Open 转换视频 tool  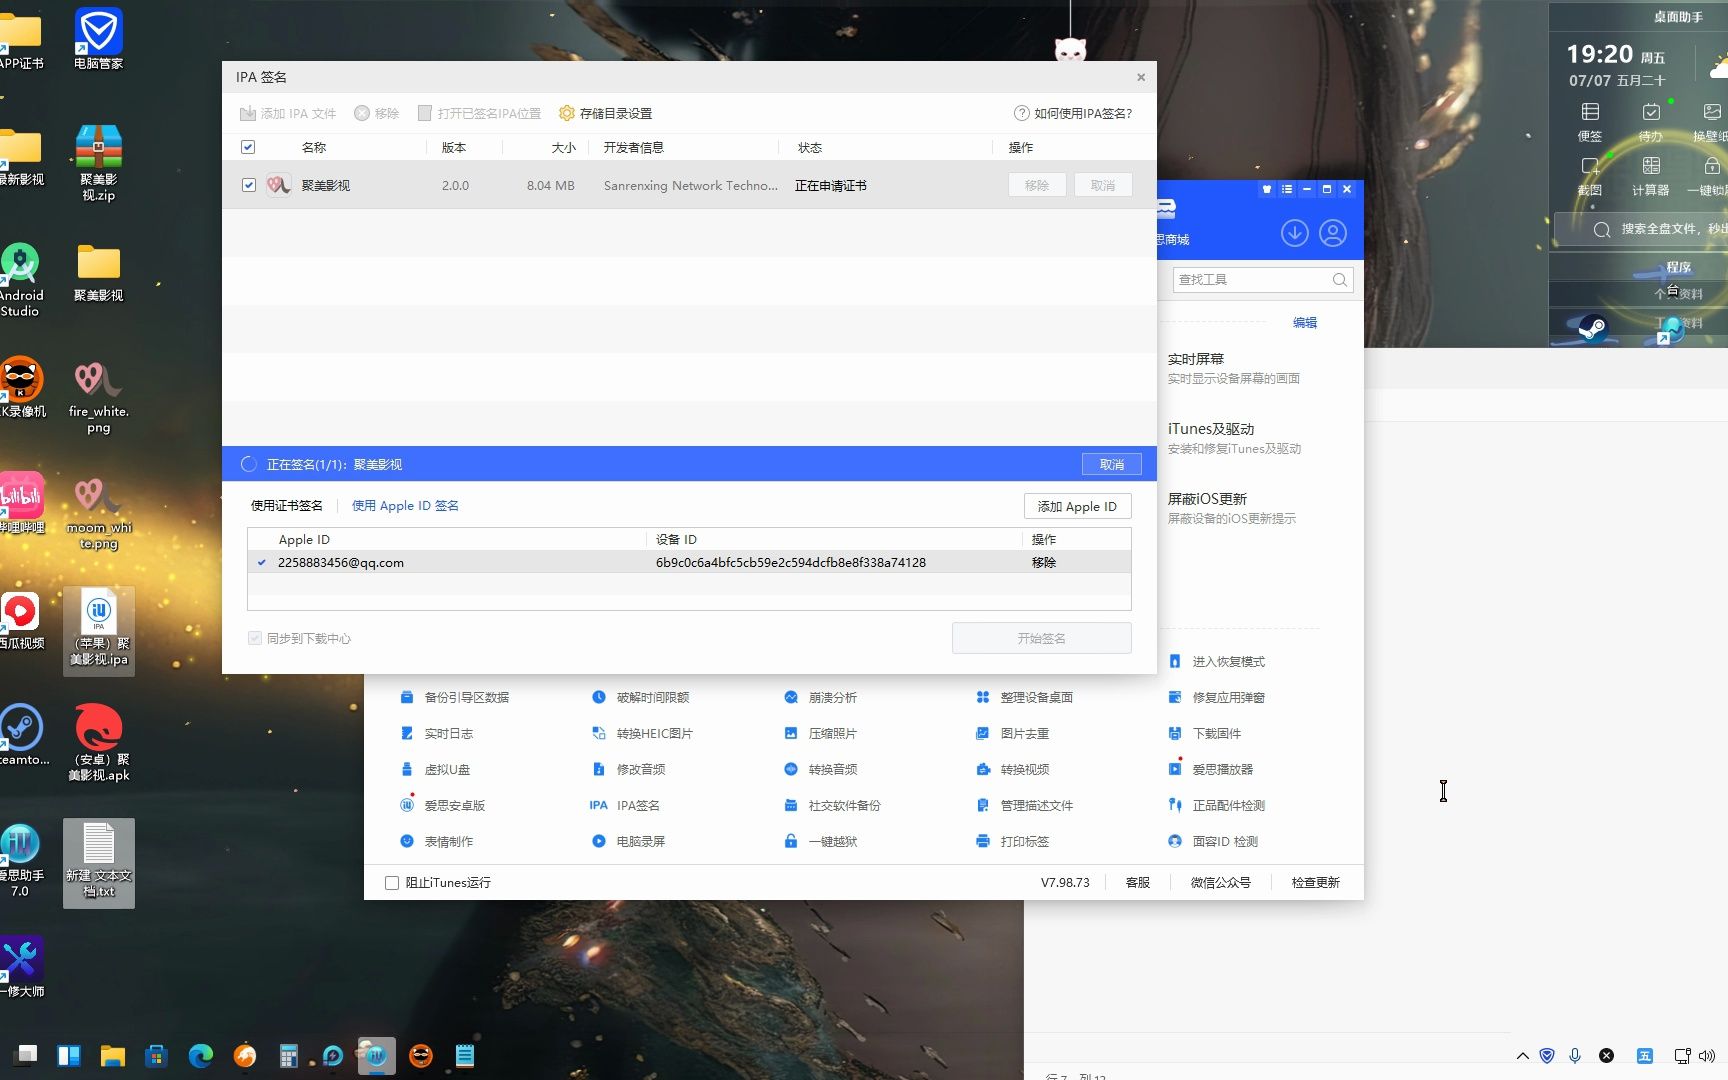coord(1013,770)
